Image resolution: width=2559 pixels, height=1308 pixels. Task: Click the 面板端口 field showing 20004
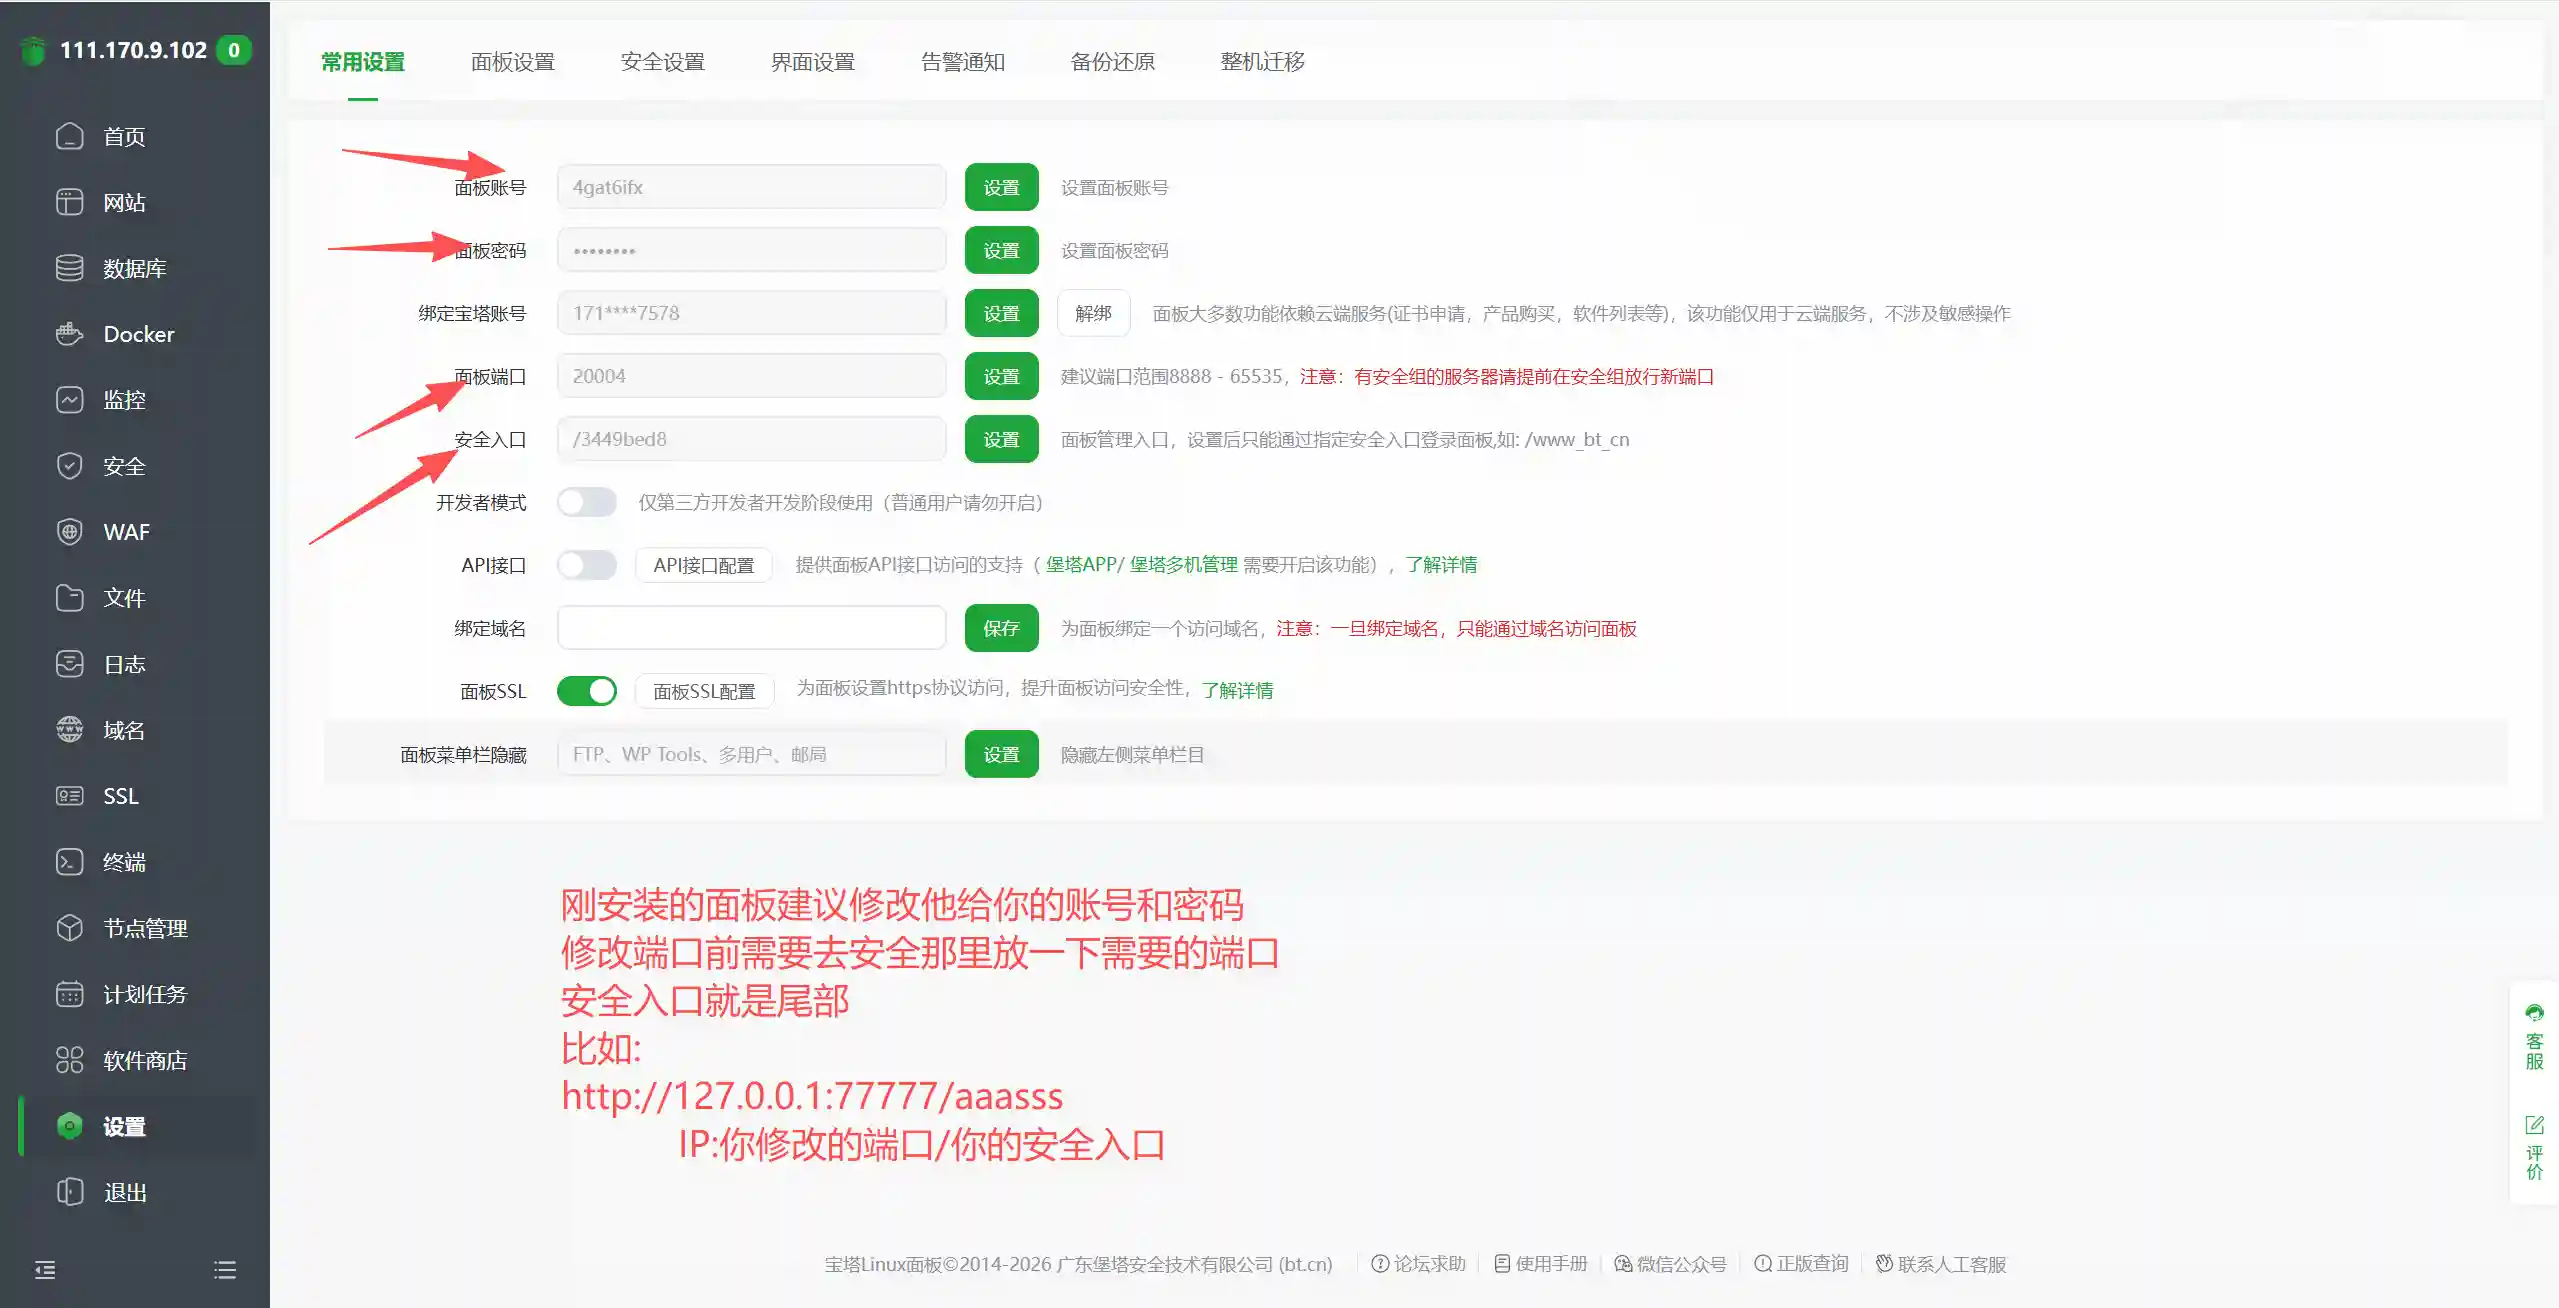coord(751,376)
